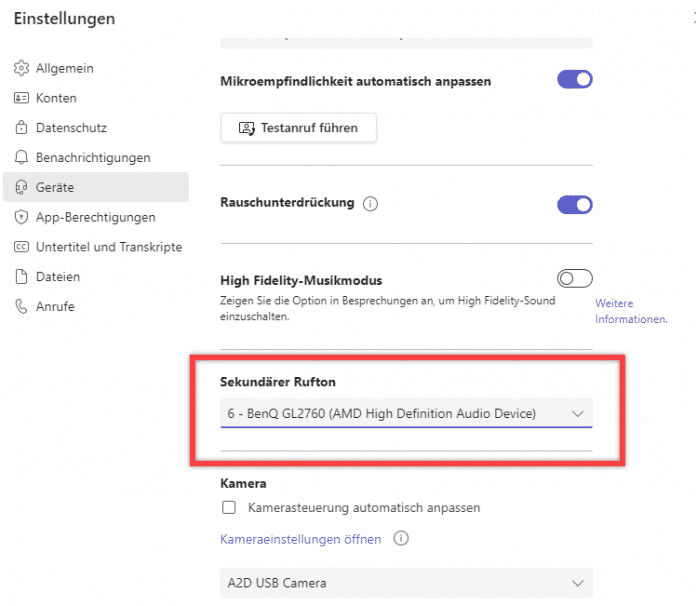
Task: Click the Untertitel und Transkripte CC icon
Action: coord(21,247)
